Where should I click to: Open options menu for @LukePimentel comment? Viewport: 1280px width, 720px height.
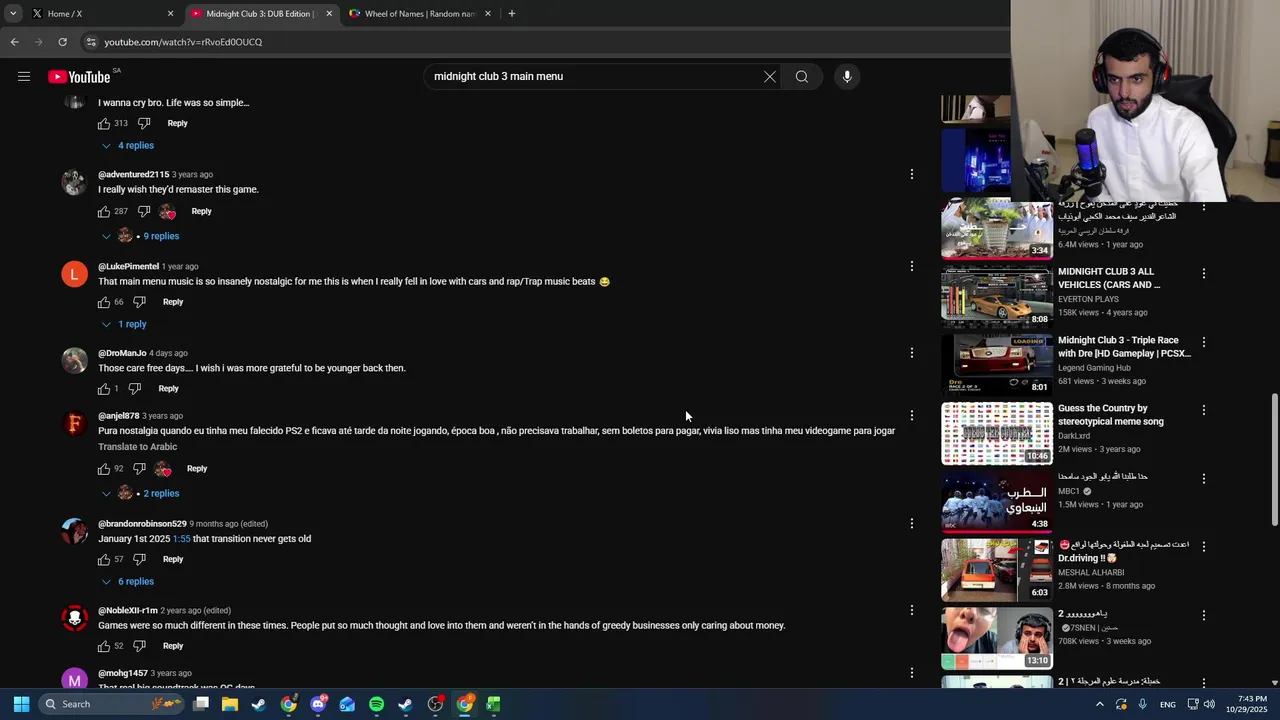(x=911, y=266)
